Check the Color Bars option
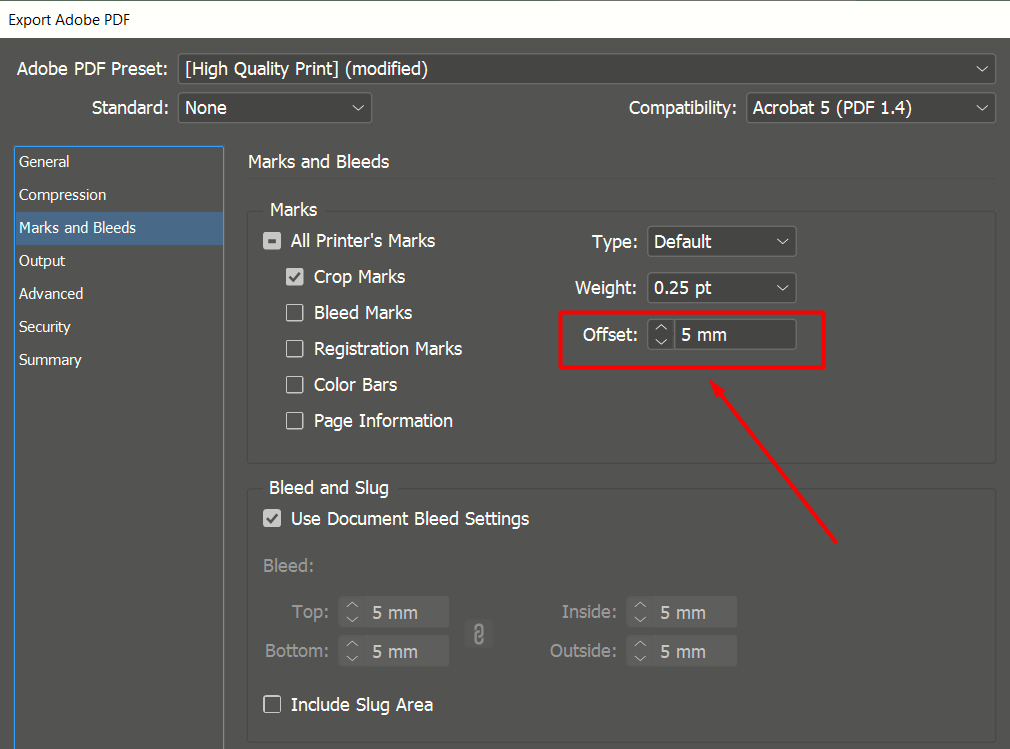This screenshot has height=749, width=1010. 295,385
